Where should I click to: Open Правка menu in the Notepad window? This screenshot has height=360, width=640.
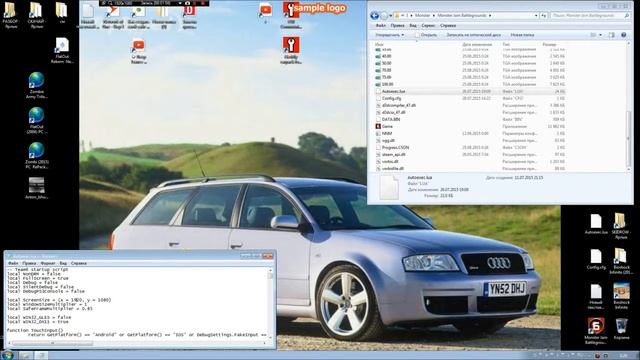pyautogui.click(x=29, y=263)
